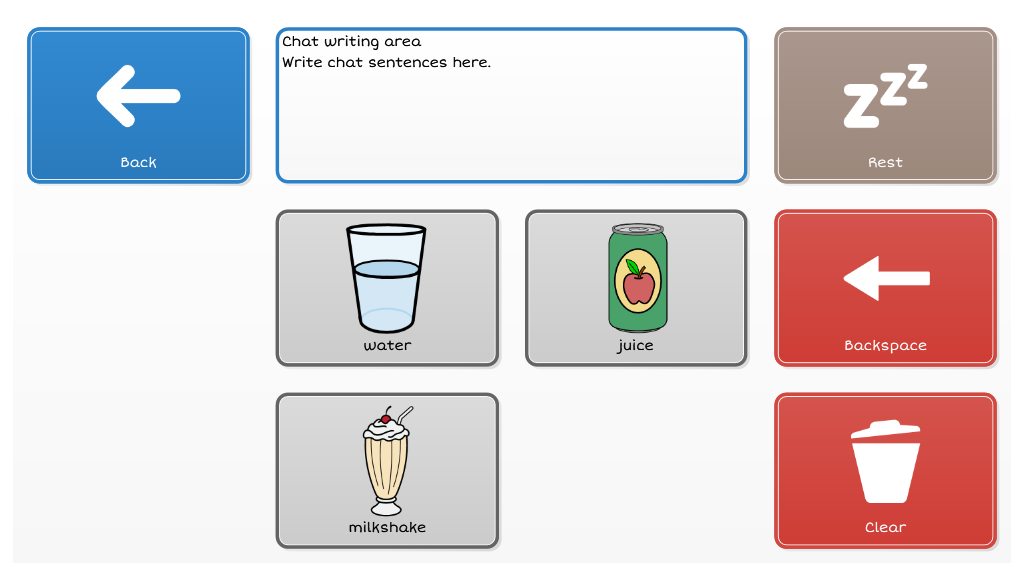Pick the green juice can icon
Image resolution: width=1024 pixels, height=576 pixels.
(x=637, y=278)
